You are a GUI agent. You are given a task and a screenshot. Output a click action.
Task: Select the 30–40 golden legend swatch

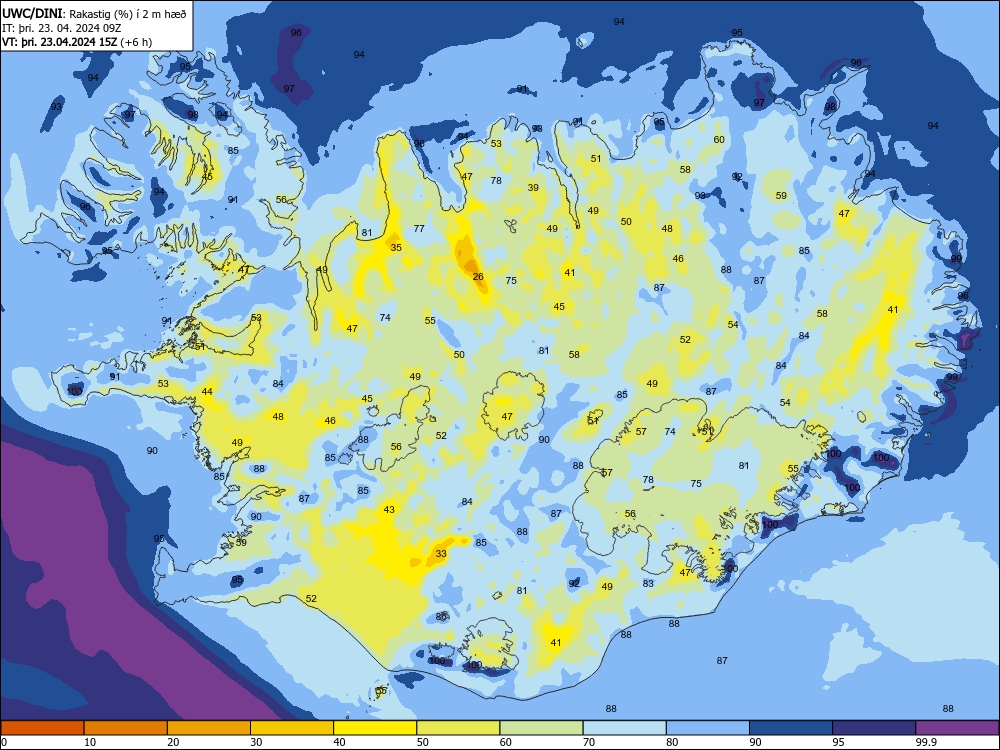pos(292,728)
